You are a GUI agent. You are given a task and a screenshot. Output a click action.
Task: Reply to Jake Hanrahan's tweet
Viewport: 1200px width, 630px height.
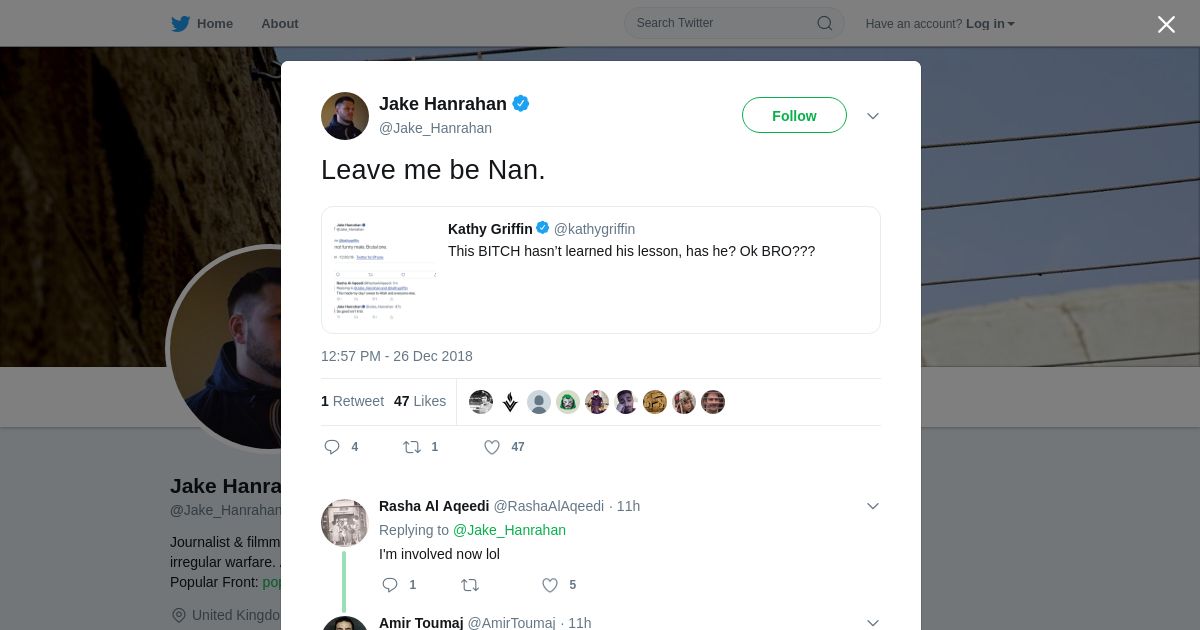point(333,447)
